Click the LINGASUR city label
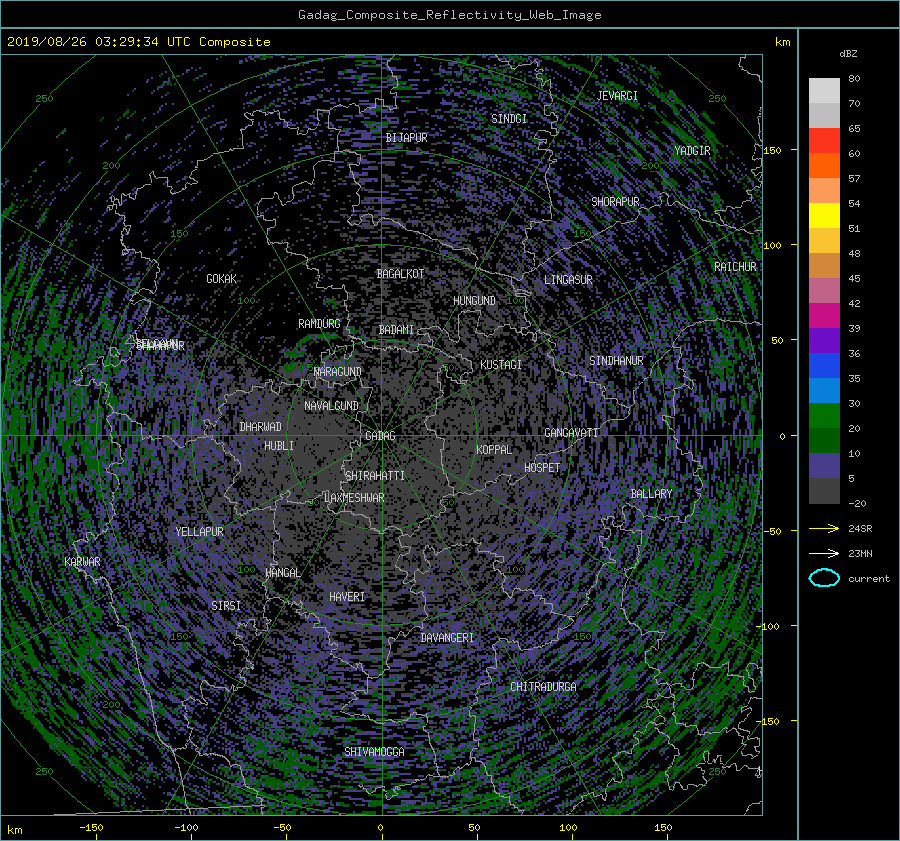 [568, 280]
